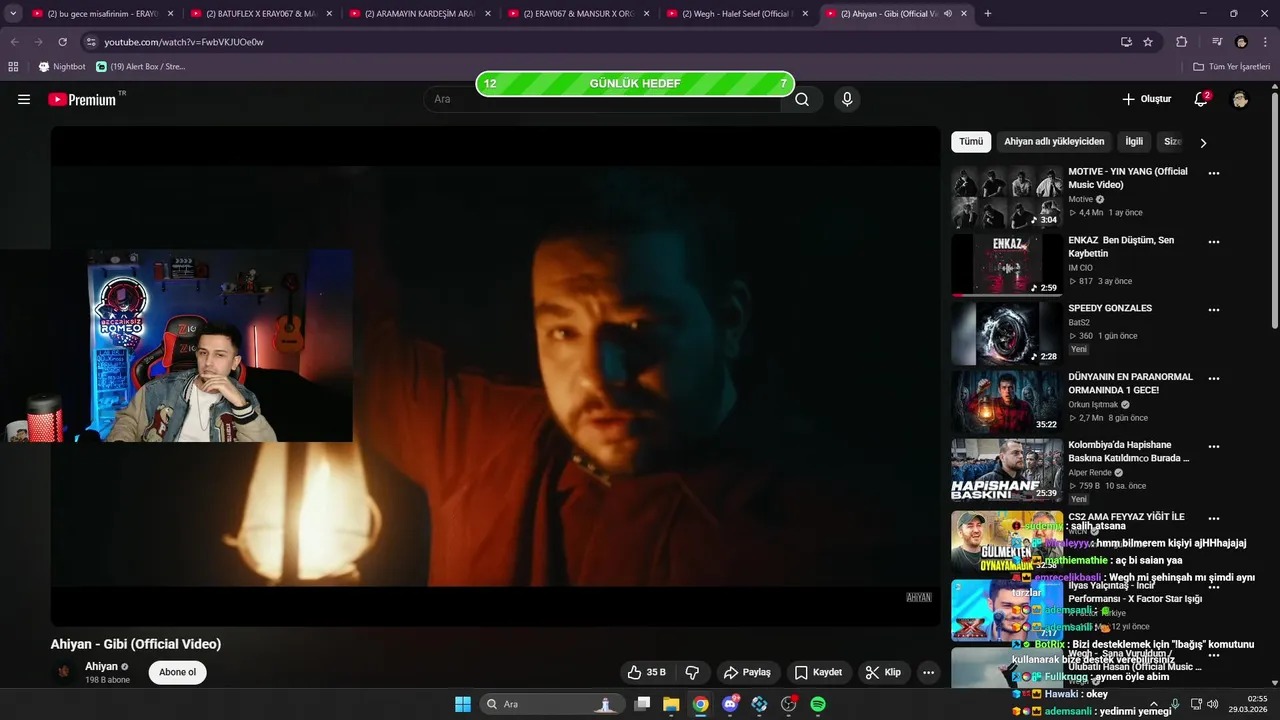Viewport: 1280px width, 720px height.
Task: Create a clip with Klip button
Action: pyautogui.click(x=883, y=672)
